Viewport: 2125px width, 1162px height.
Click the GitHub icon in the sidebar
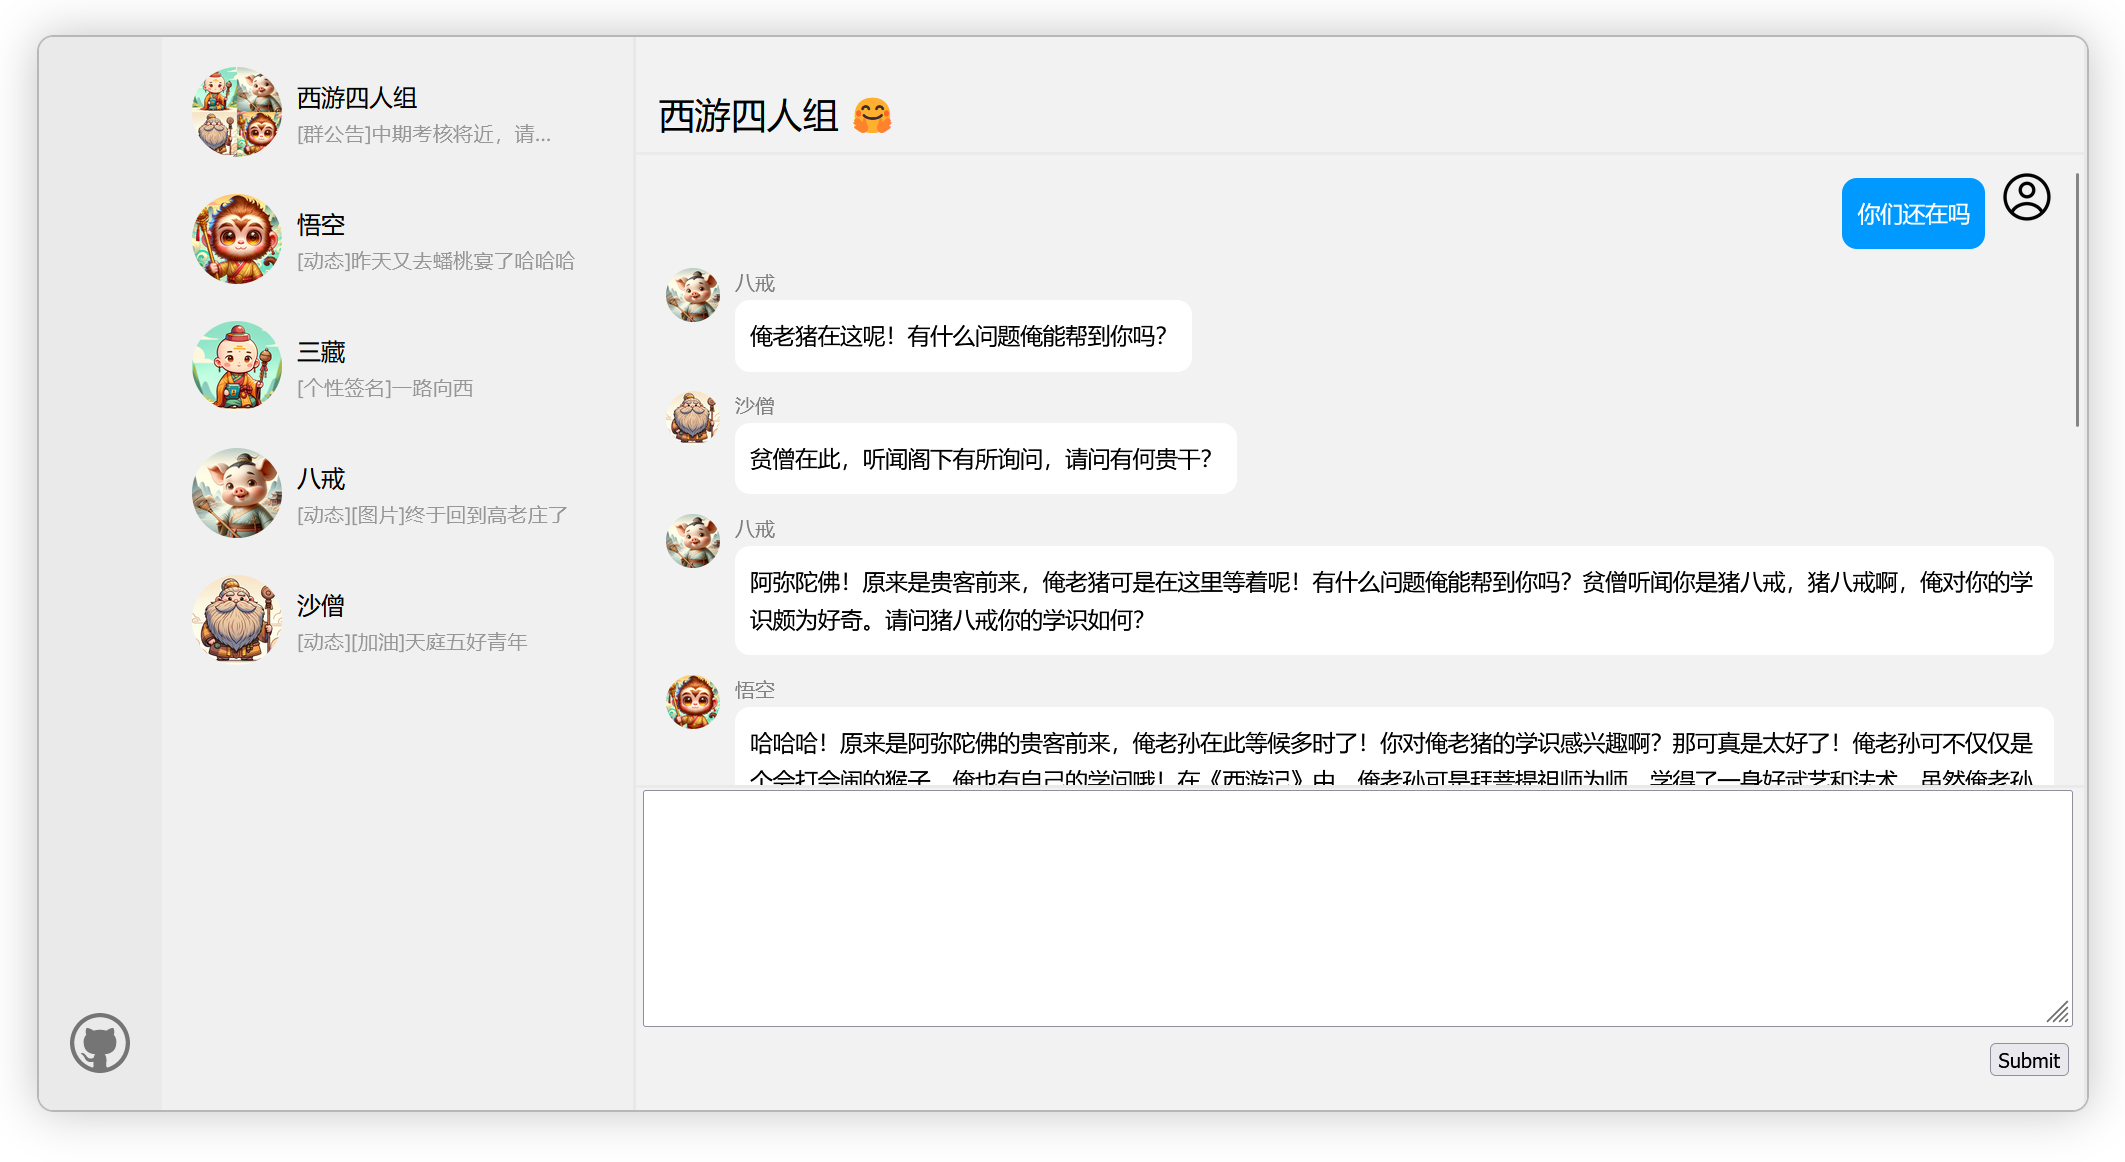point(100,1043)
